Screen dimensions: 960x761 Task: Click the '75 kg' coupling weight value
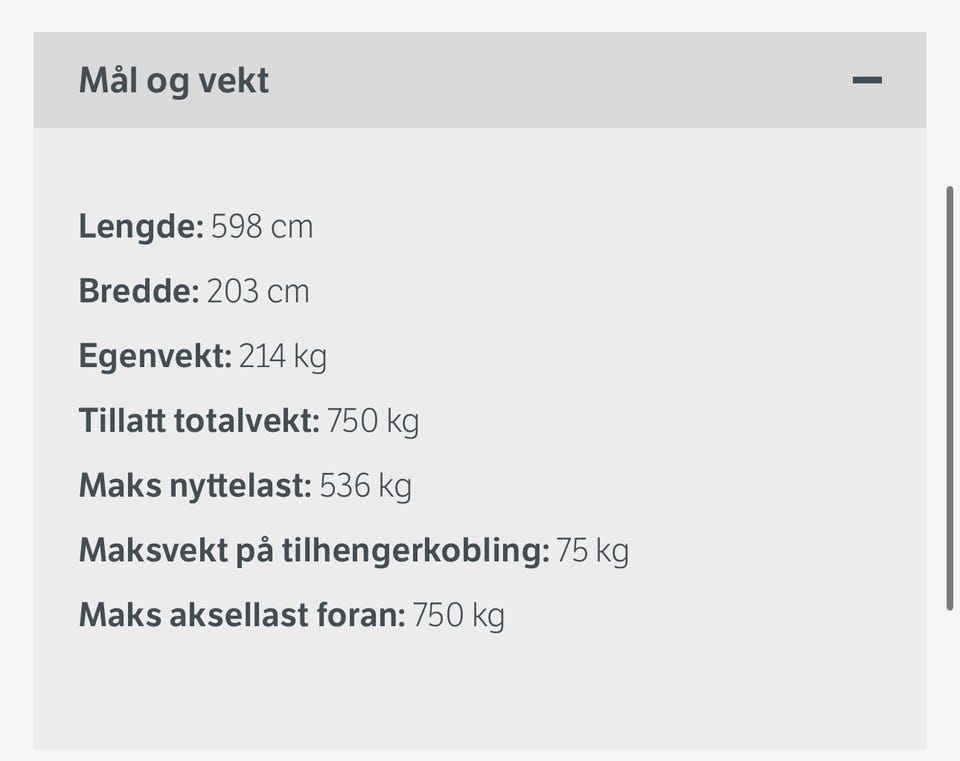click(593, 550)
